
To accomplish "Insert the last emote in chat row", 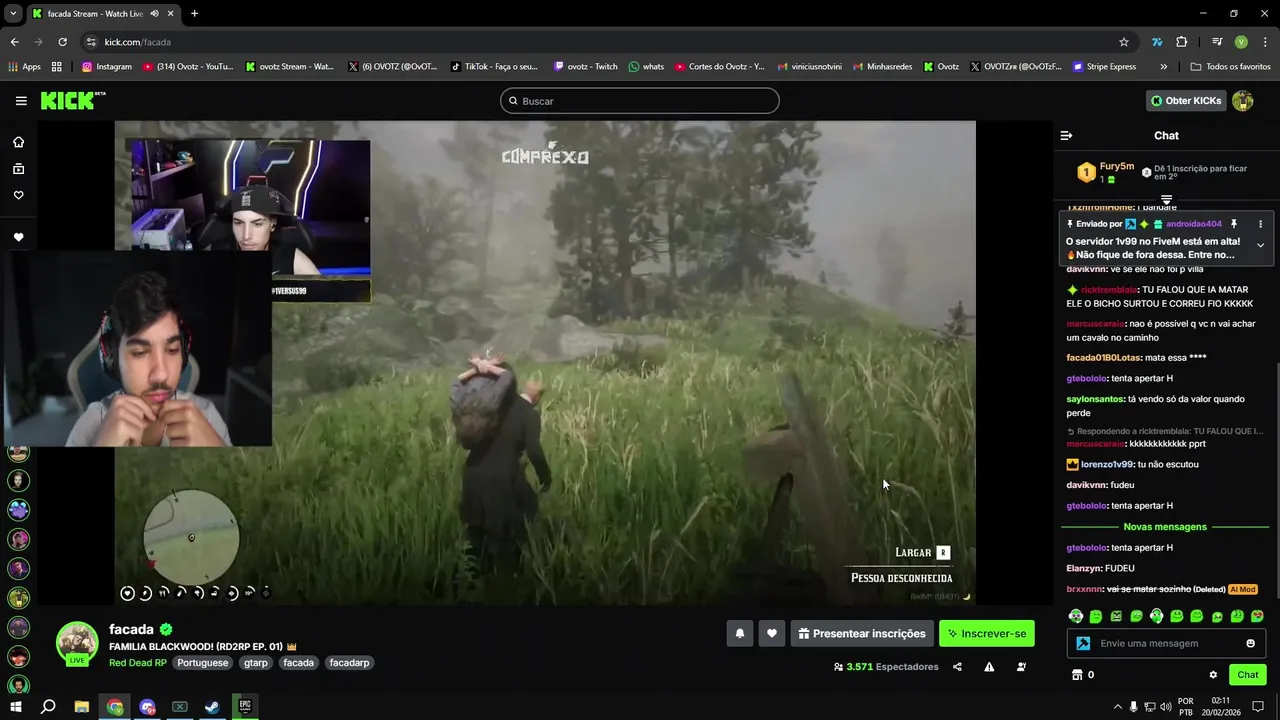I will 1257,616.
